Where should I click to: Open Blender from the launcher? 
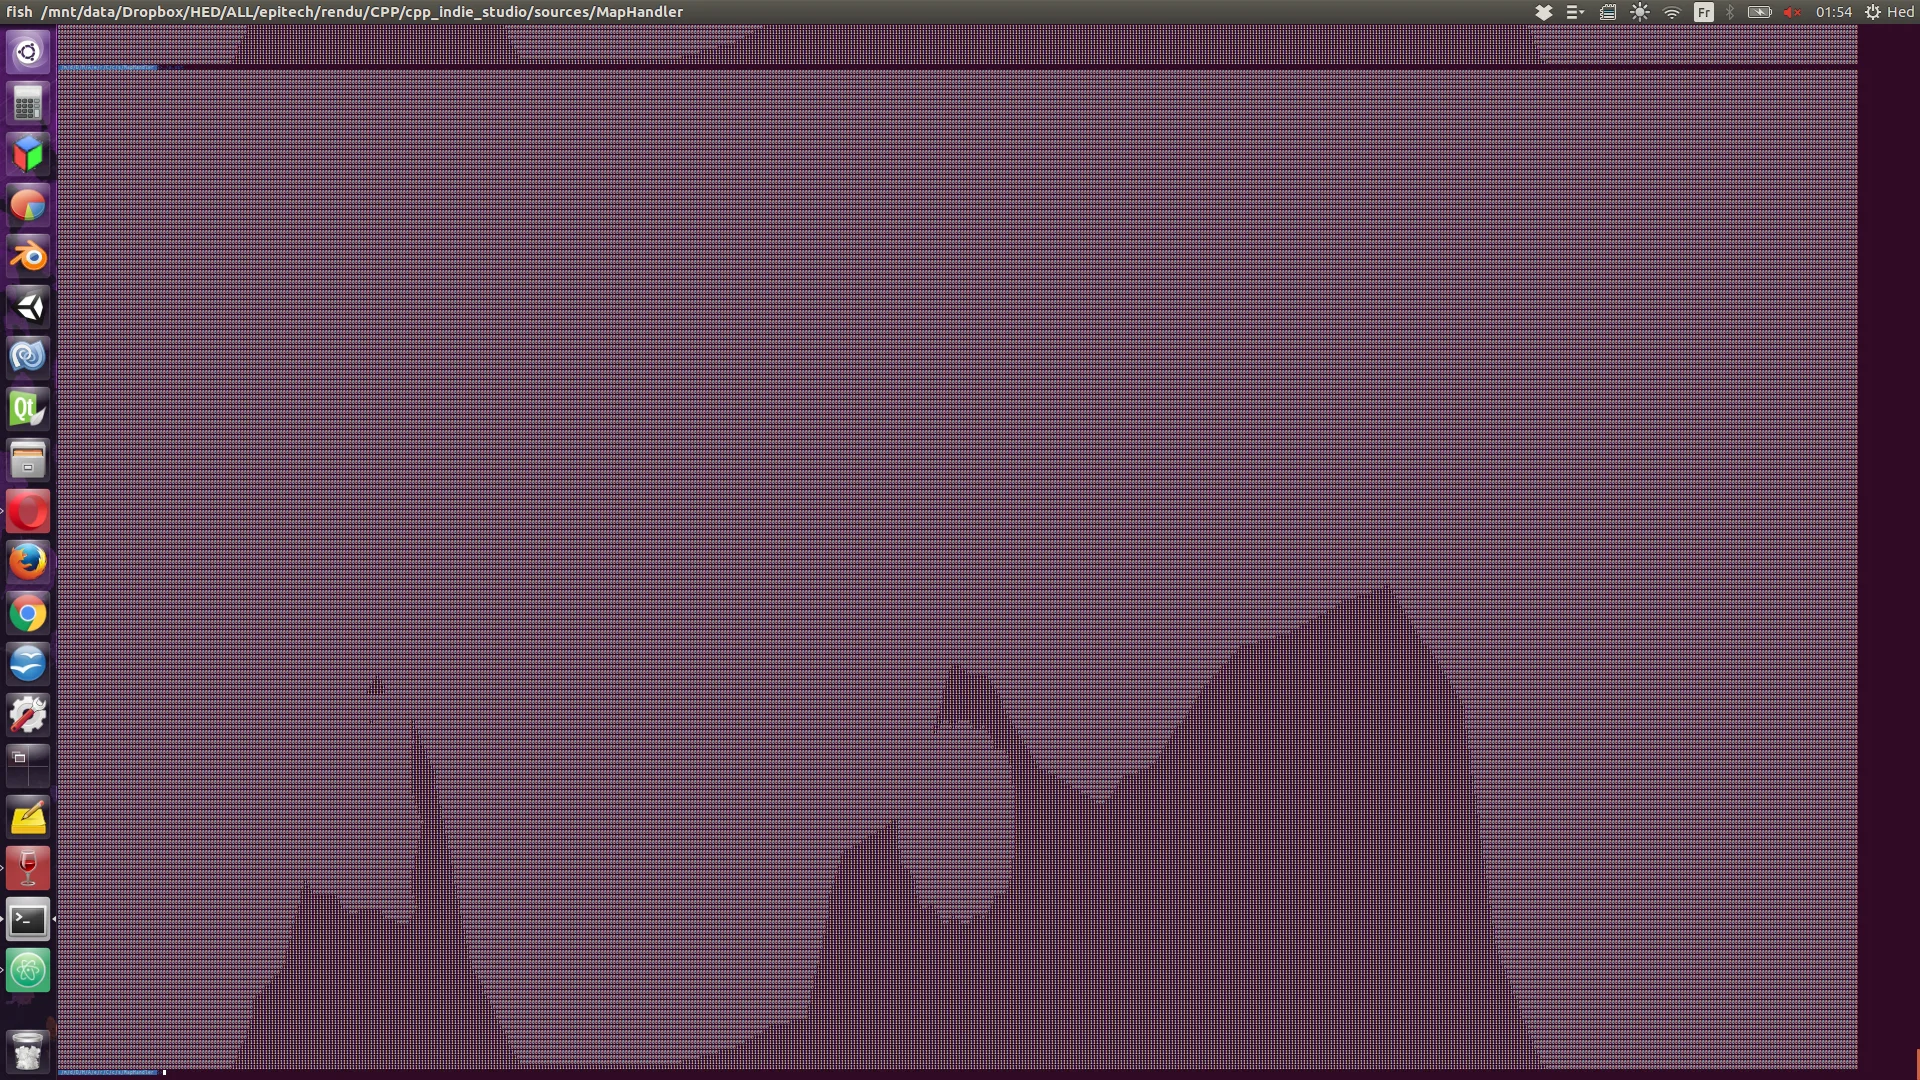point(28,256)
